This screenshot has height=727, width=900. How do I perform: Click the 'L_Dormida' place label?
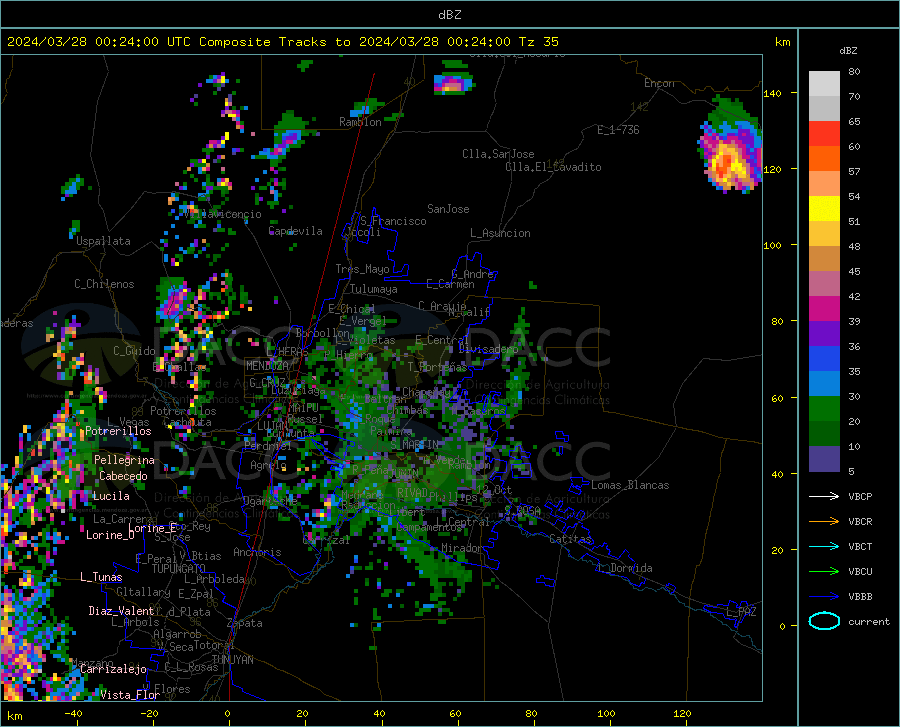click(x=624, y=568)
